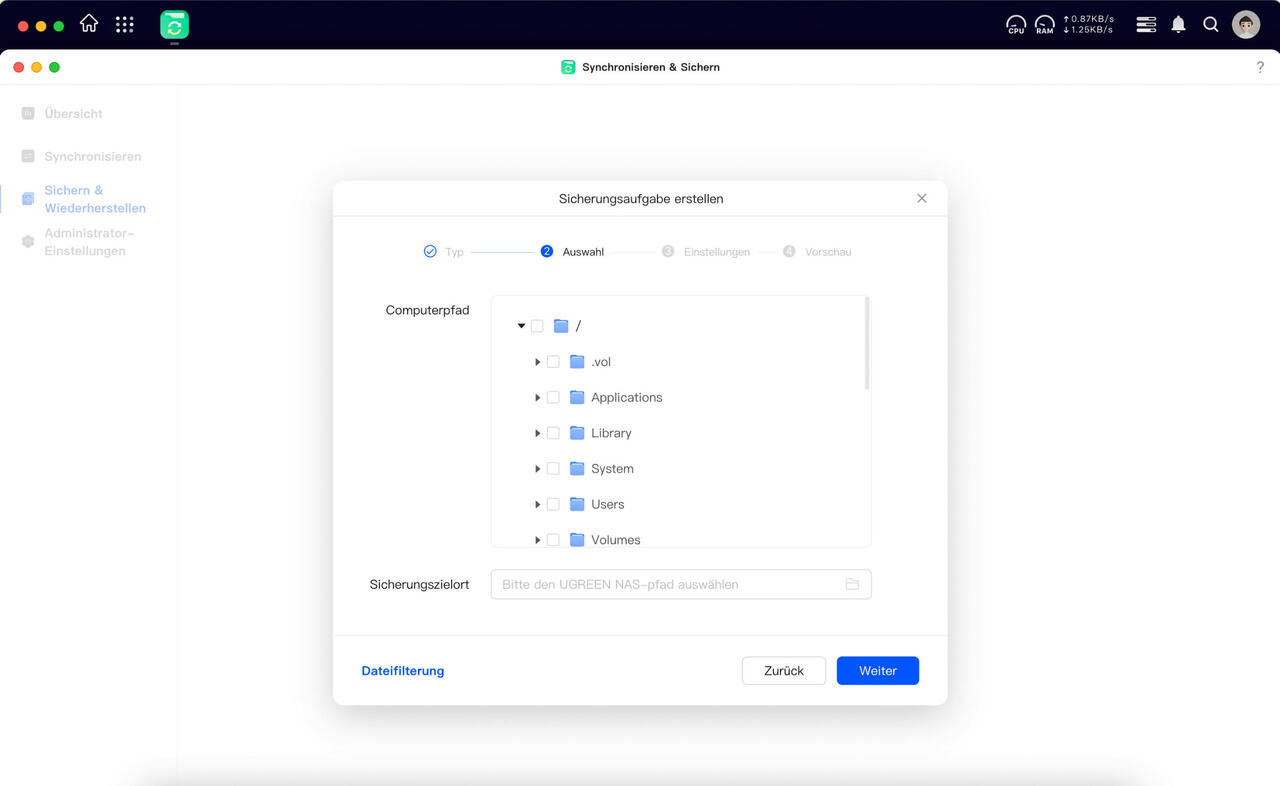Open the user avatar menu

(x=1246, y=24)
